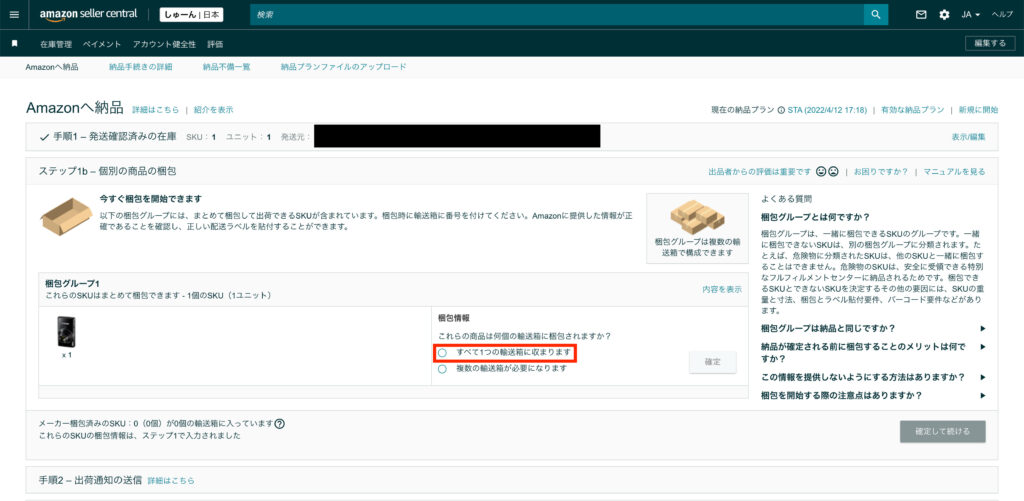The width and height of the screenshot is (1024, 501).
Task: Open the ペイメント menu
Action: point(102,44)
